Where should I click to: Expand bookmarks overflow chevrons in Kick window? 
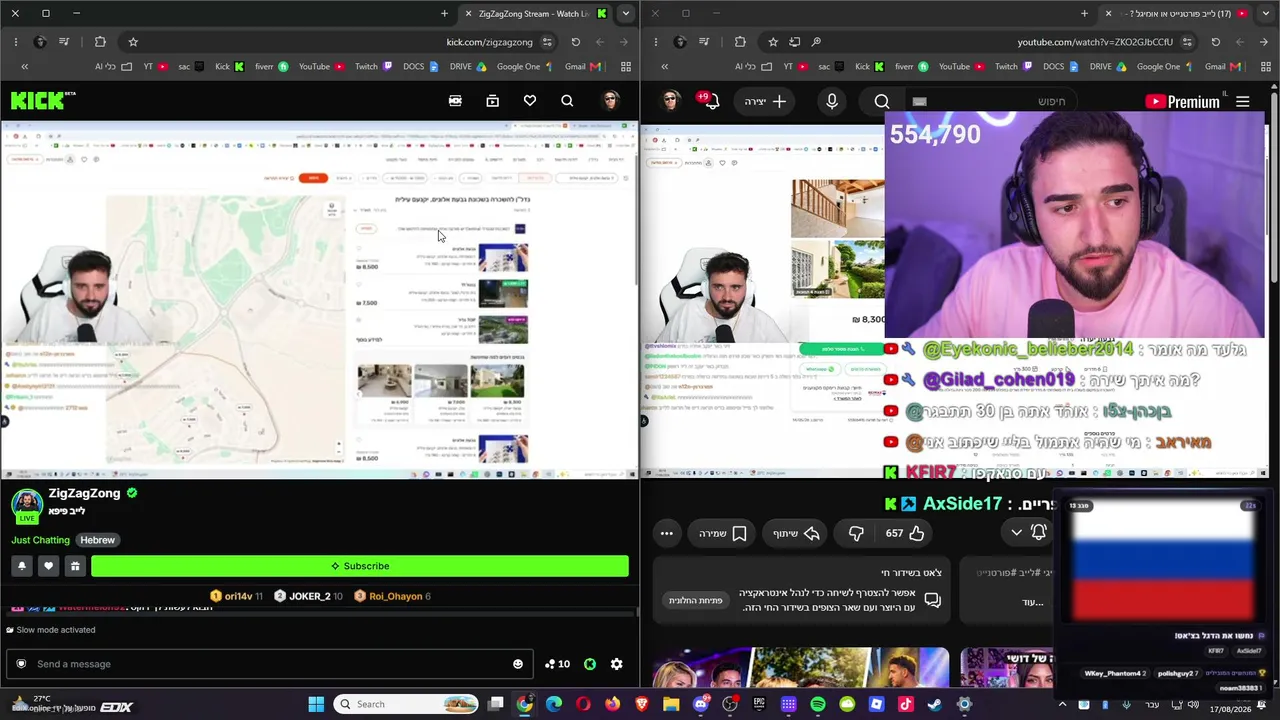[x=25, y=67]
